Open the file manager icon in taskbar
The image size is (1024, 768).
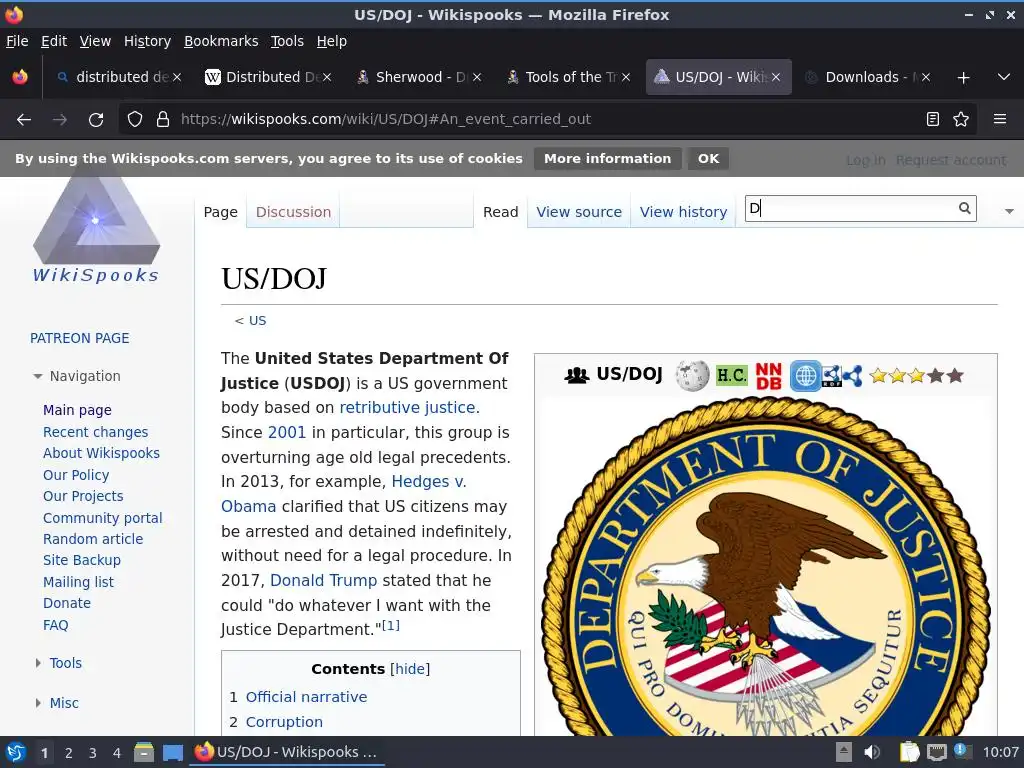pyautogui.click(x=144, y=752)
